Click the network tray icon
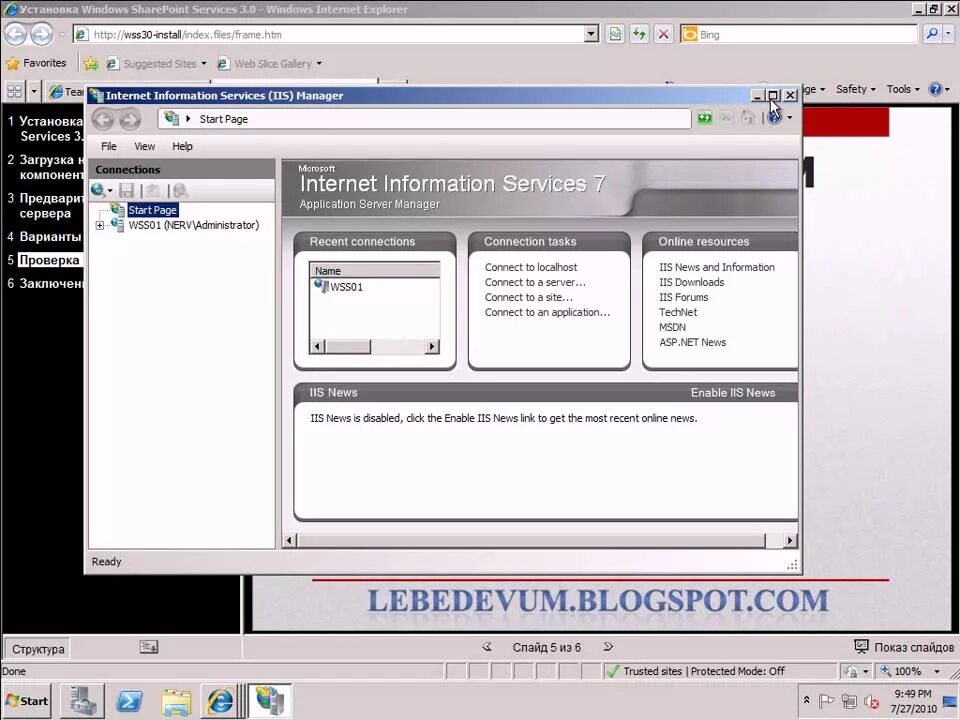 849,701
